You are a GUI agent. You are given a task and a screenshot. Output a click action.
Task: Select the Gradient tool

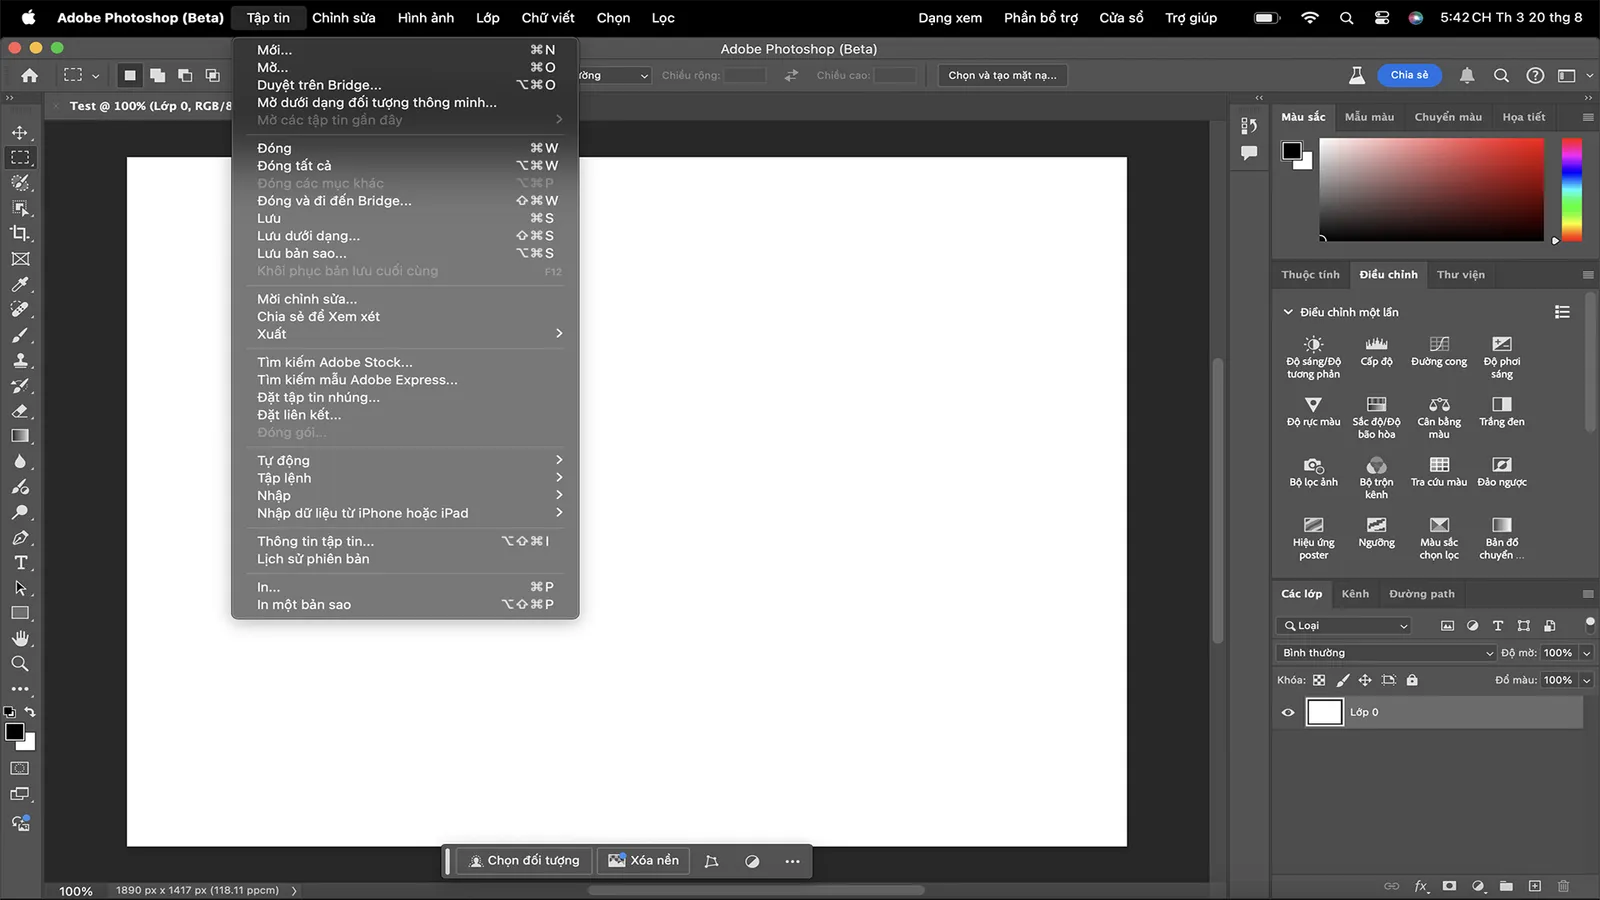(20, 436)
